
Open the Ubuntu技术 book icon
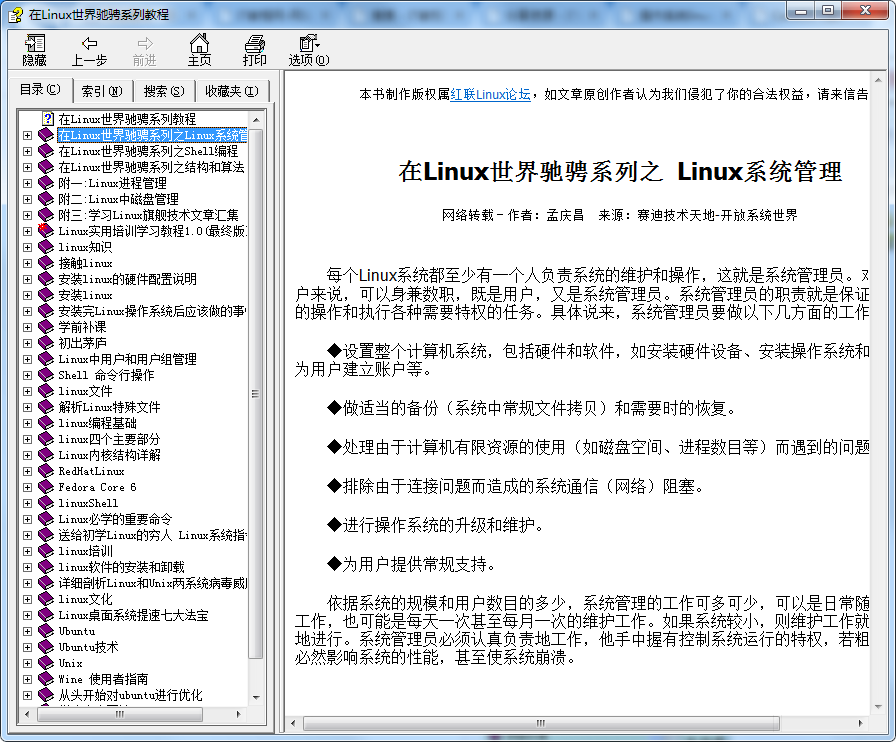44,647
